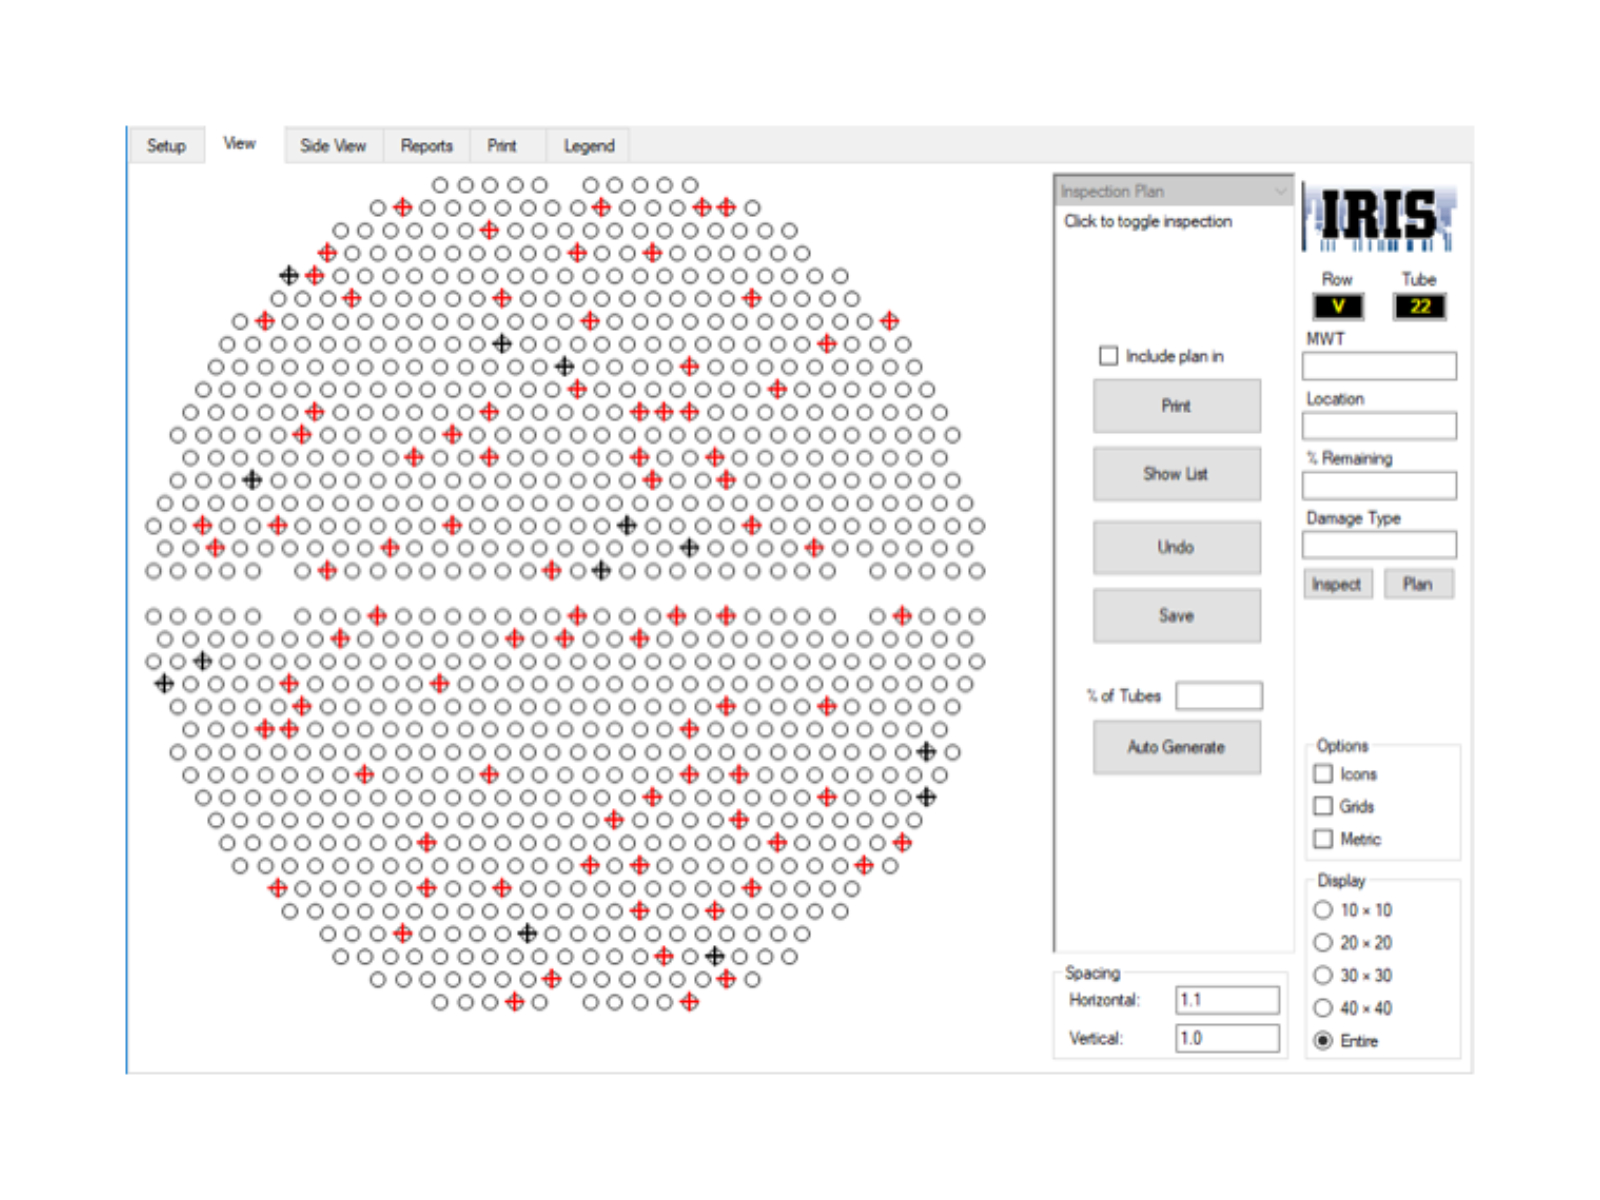The width and height of the screenshot is (1600, 1200).
Task: Edit the Vertical spacing field
Action: (1227, 1038)
